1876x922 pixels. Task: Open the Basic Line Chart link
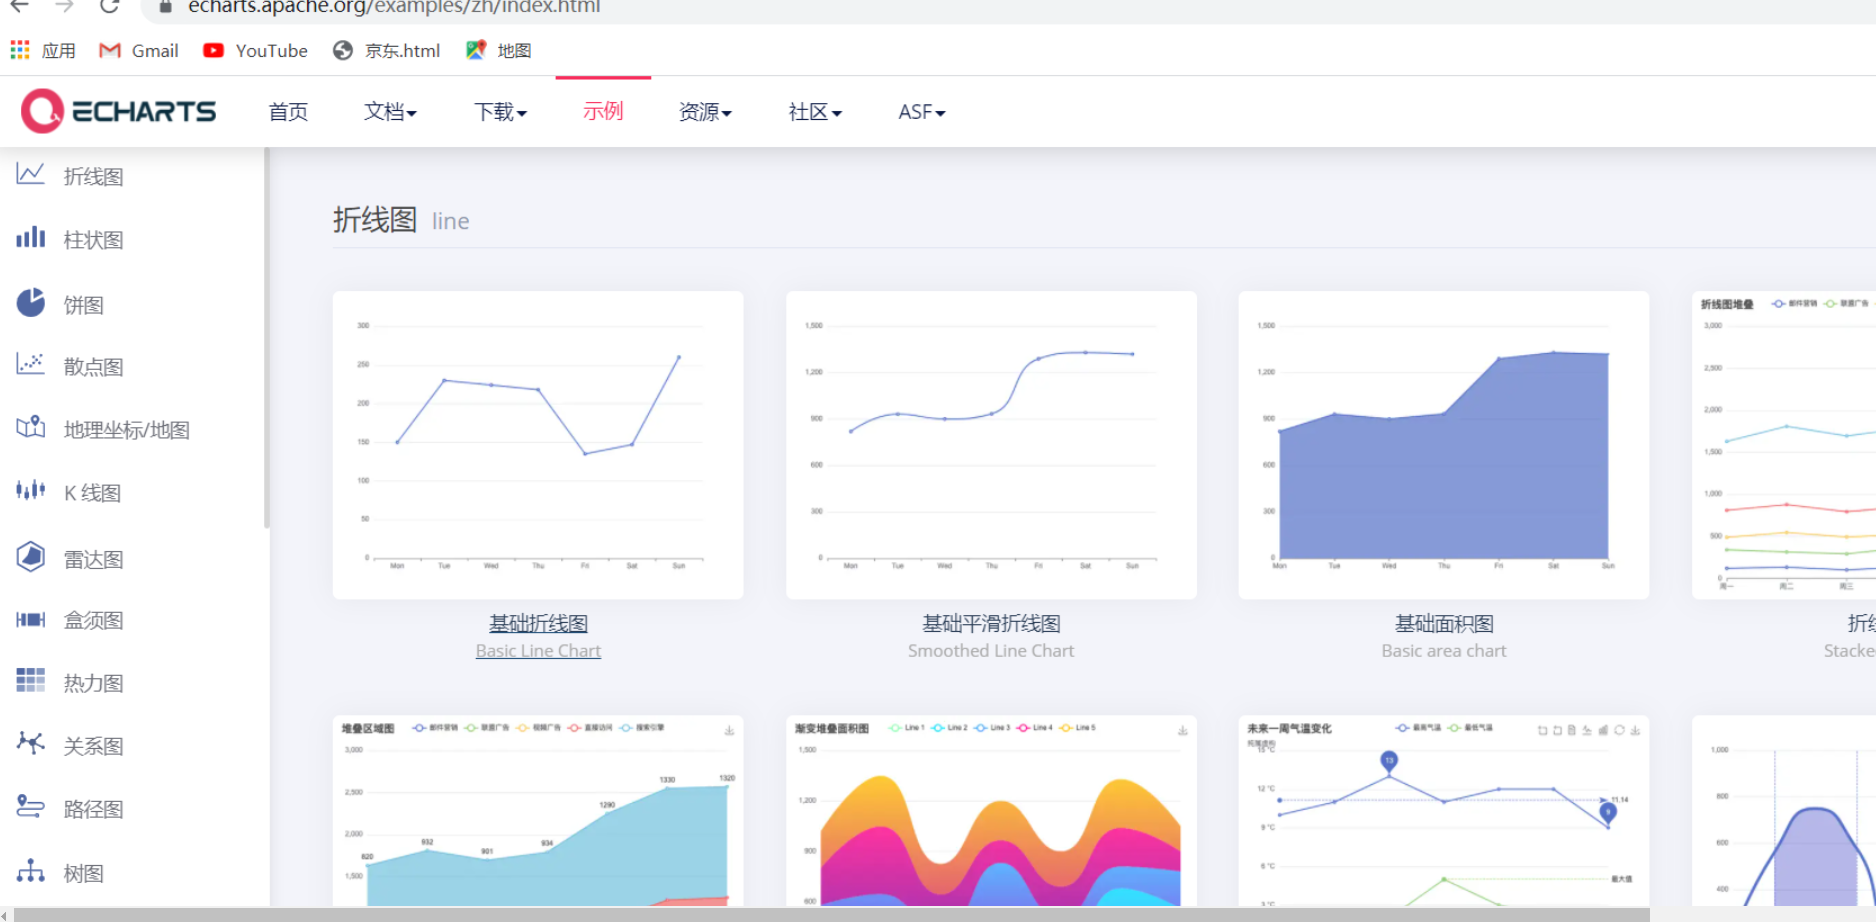click(538, 650)
